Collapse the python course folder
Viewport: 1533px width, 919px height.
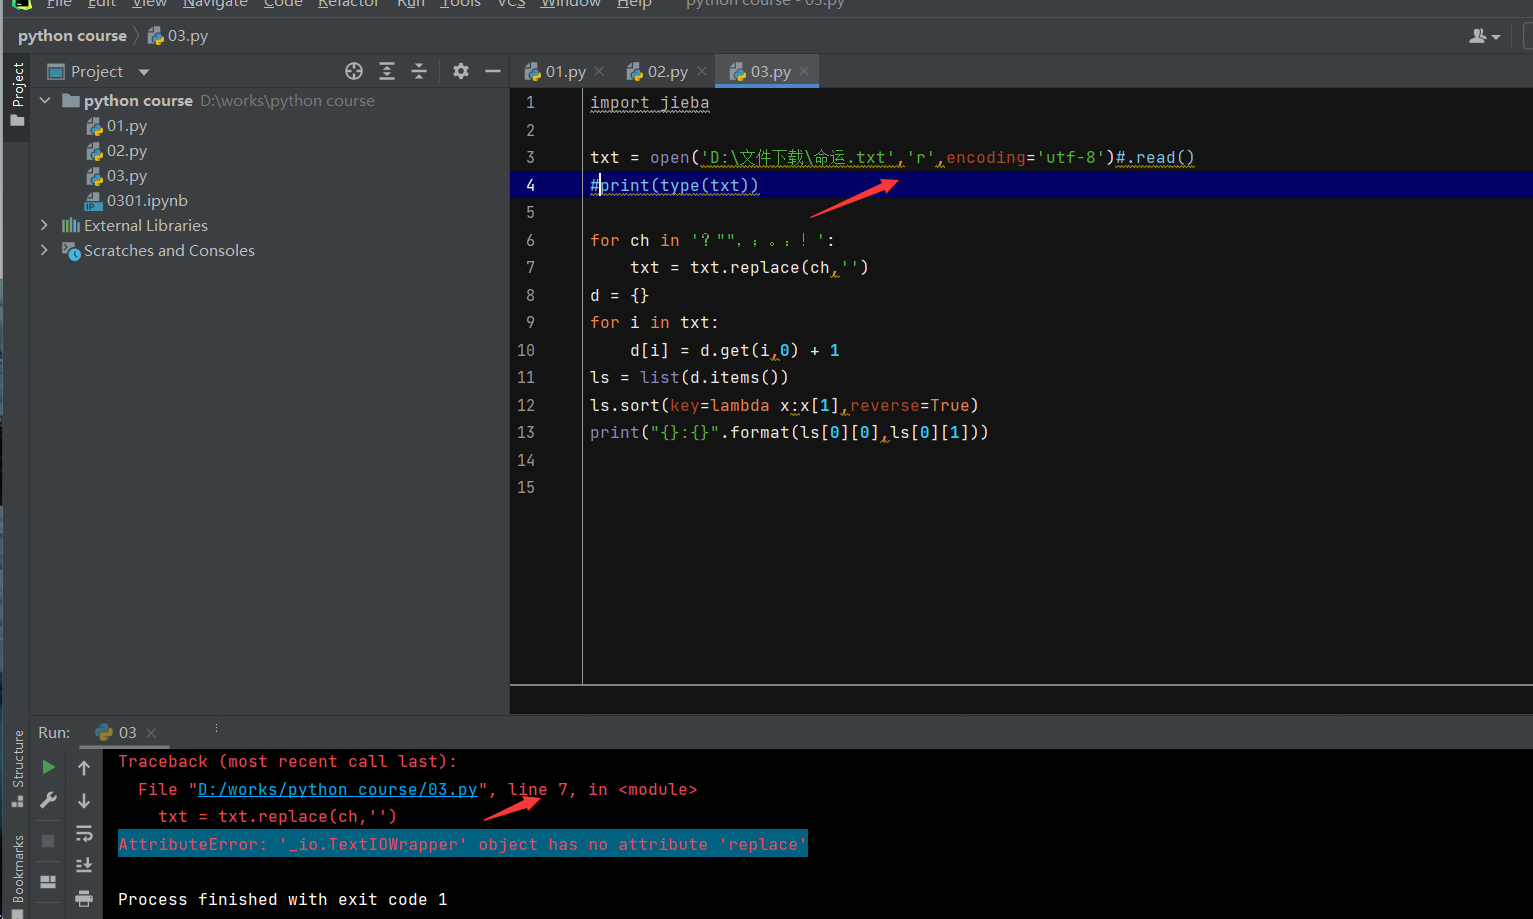[44, 100]
